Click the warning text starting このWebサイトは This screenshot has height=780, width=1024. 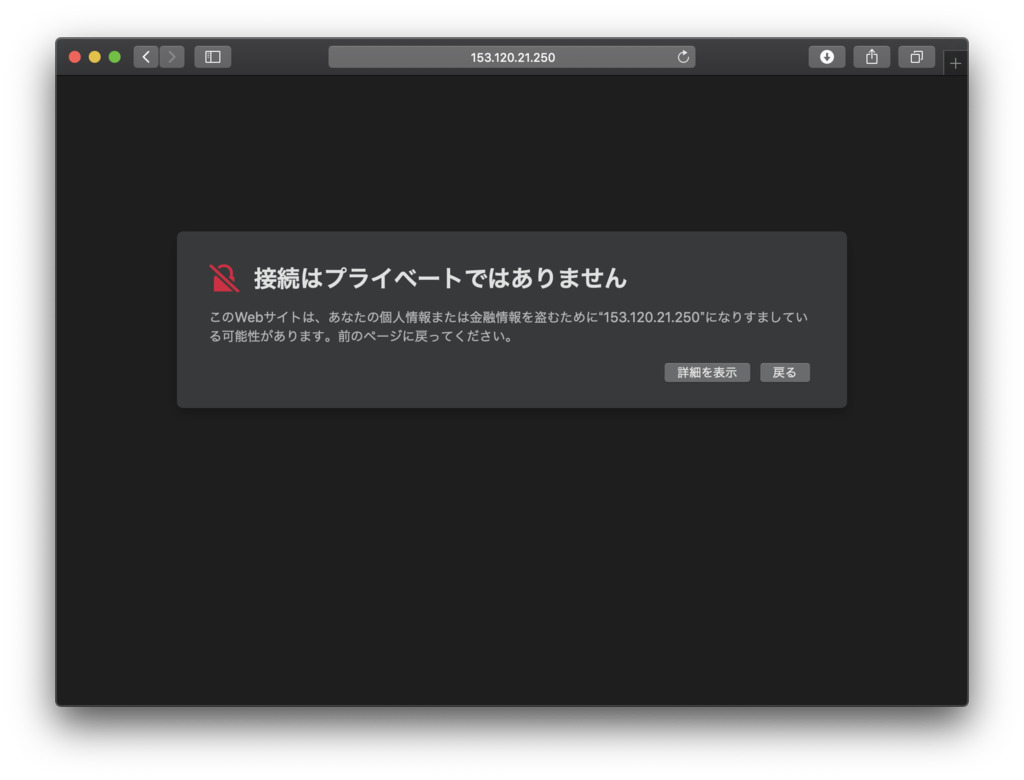508,327
